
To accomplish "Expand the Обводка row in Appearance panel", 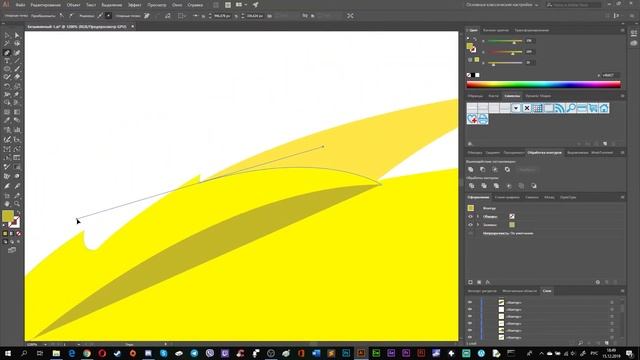I will (478, 216).
